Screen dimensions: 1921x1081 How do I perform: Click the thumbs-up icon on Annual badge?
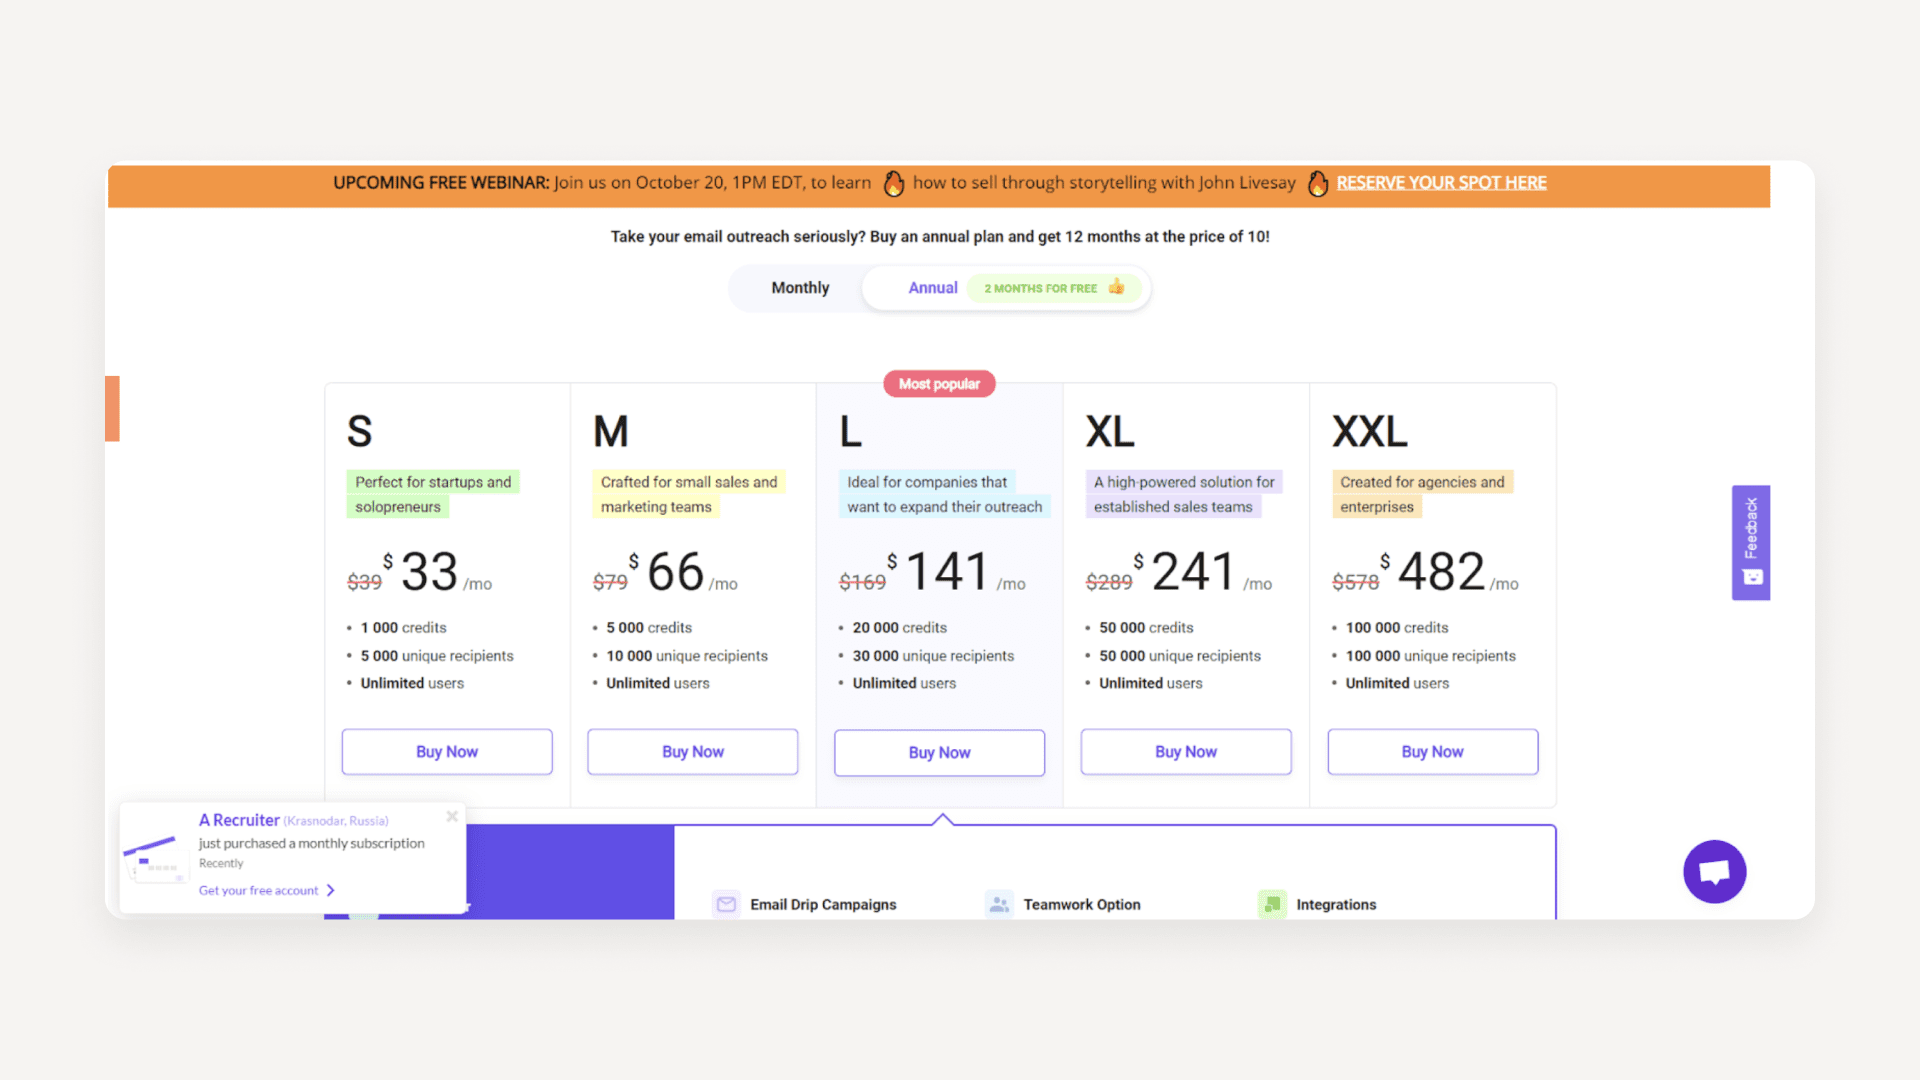click(1116, 287)
